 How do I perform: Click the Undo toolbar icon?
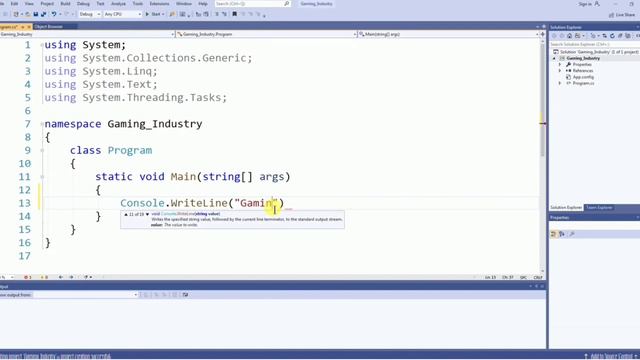53,14
